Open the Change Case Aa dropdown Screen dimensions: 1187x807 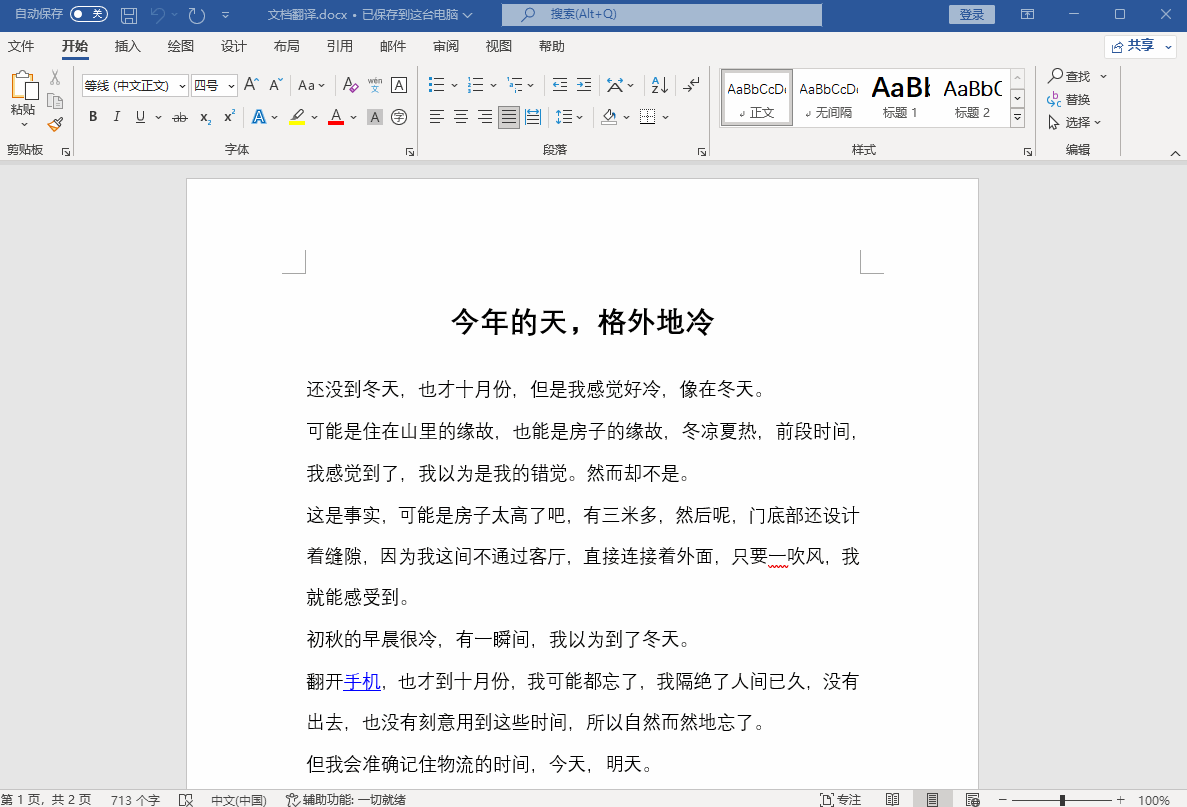[x=311, y=85]
